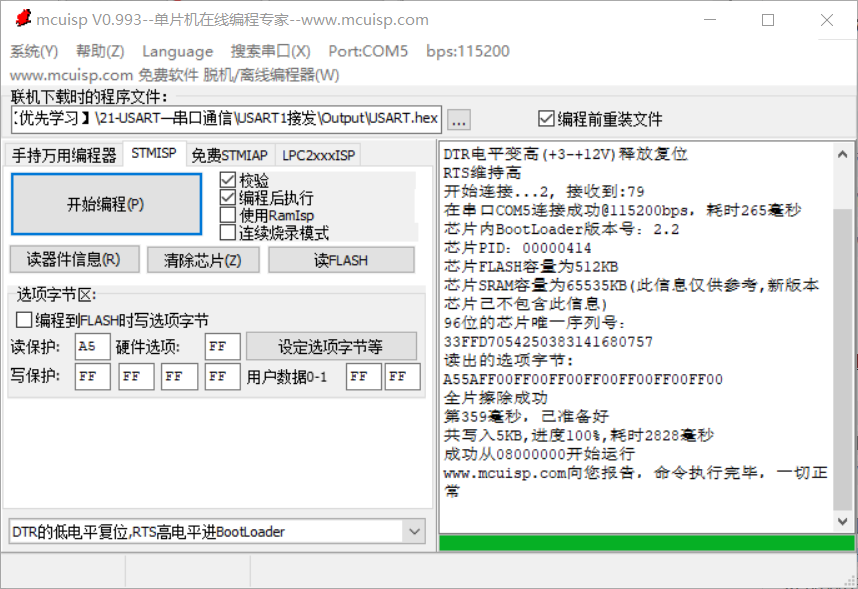Click the 开始编程(P) start programming button

[106, 203]
